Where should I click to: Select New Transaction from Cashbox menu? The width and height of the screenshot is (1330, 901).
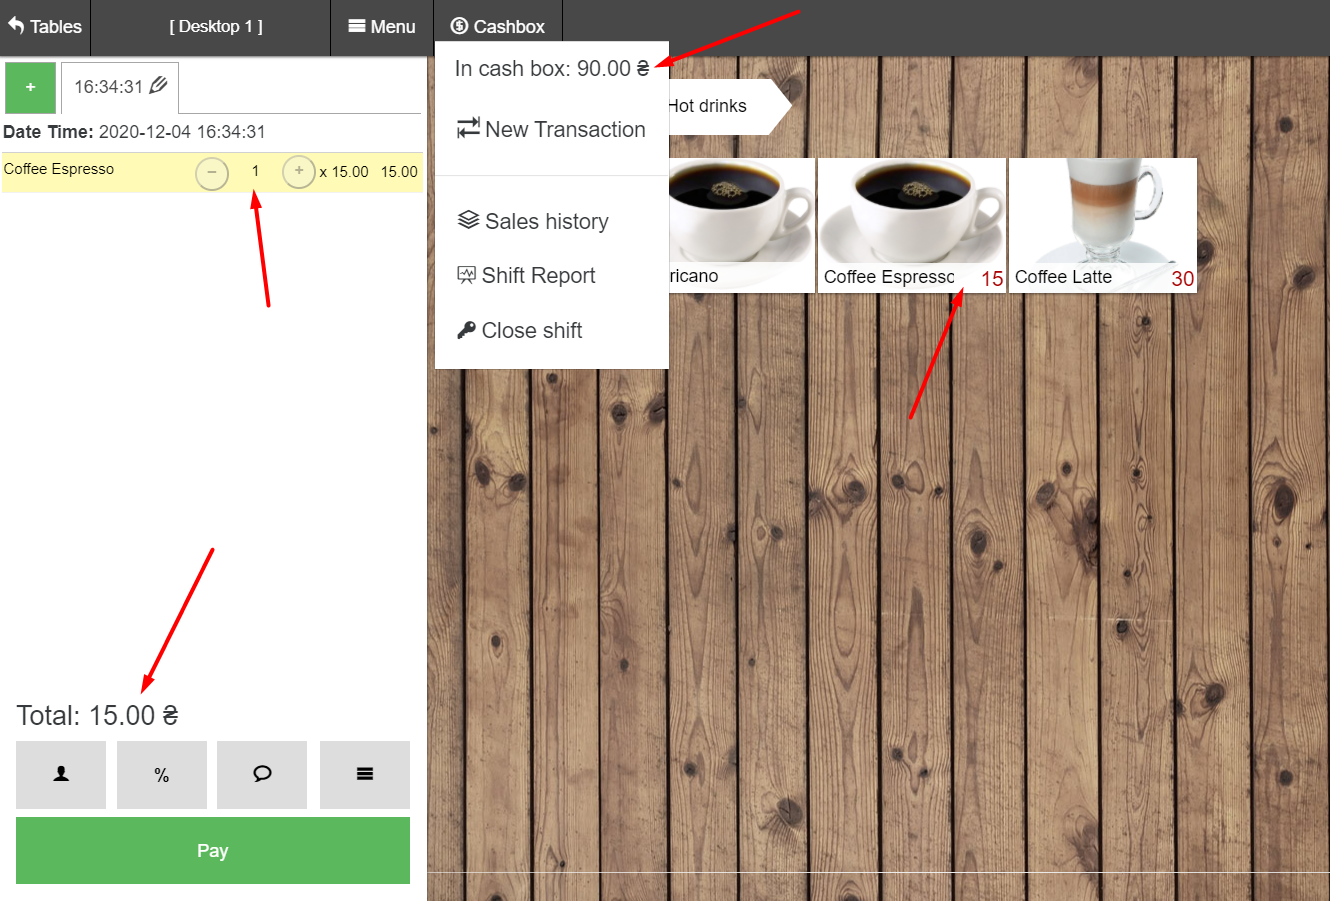[x=551, y=129]
